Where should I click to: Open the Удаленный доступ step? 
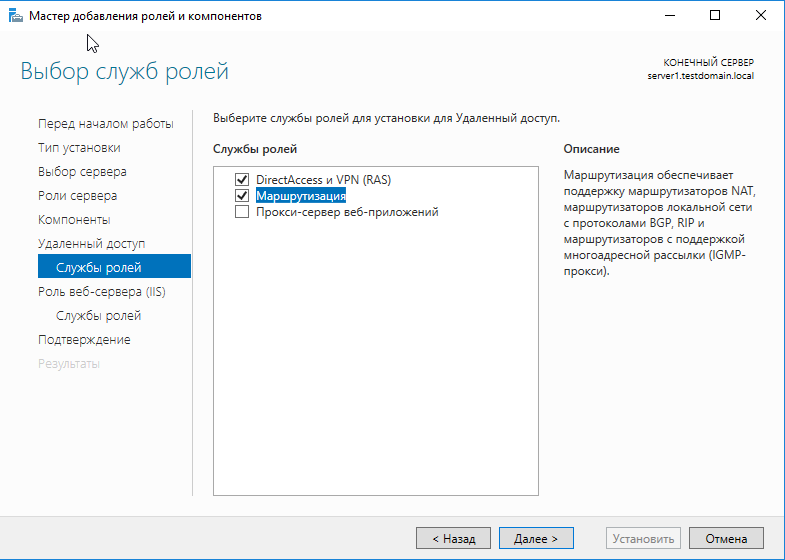coord(91,244)
